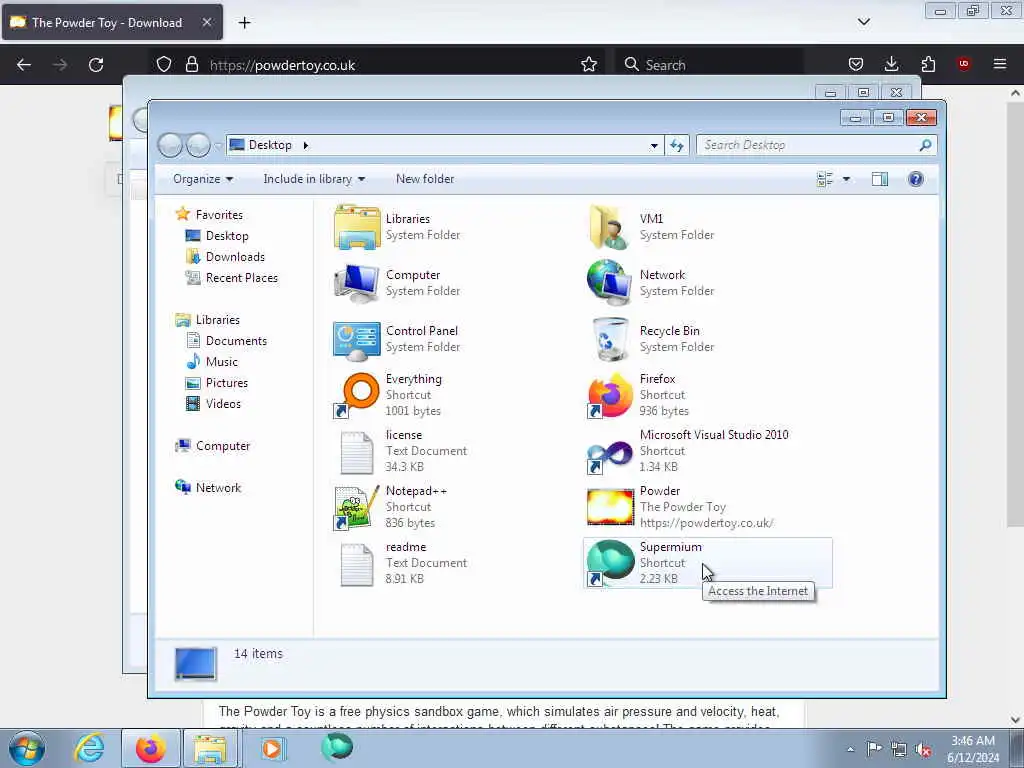The image size is (1024, 768).
Task: Open the Windows Start orb
Action: click(x=27, y=748)
